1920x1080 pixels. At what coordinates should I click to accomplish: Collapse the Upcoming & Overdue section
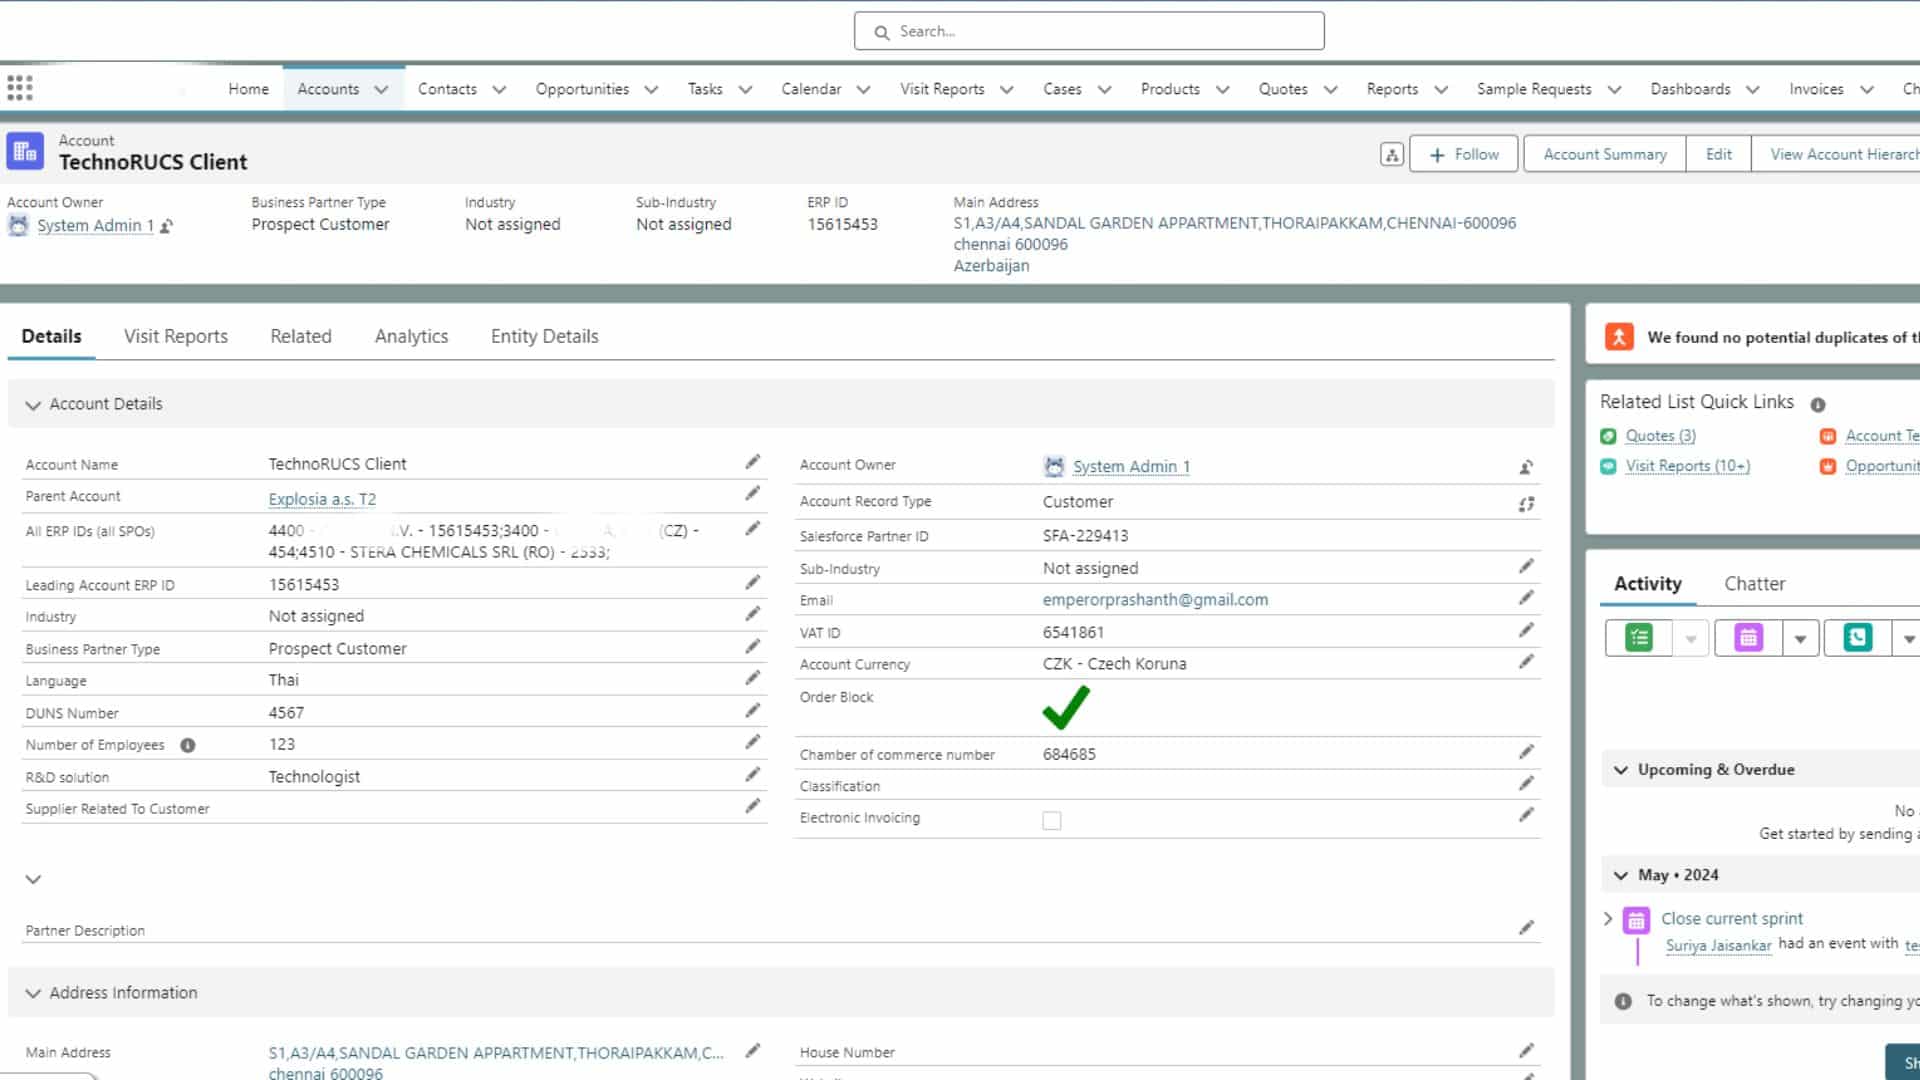[1621, 770]
